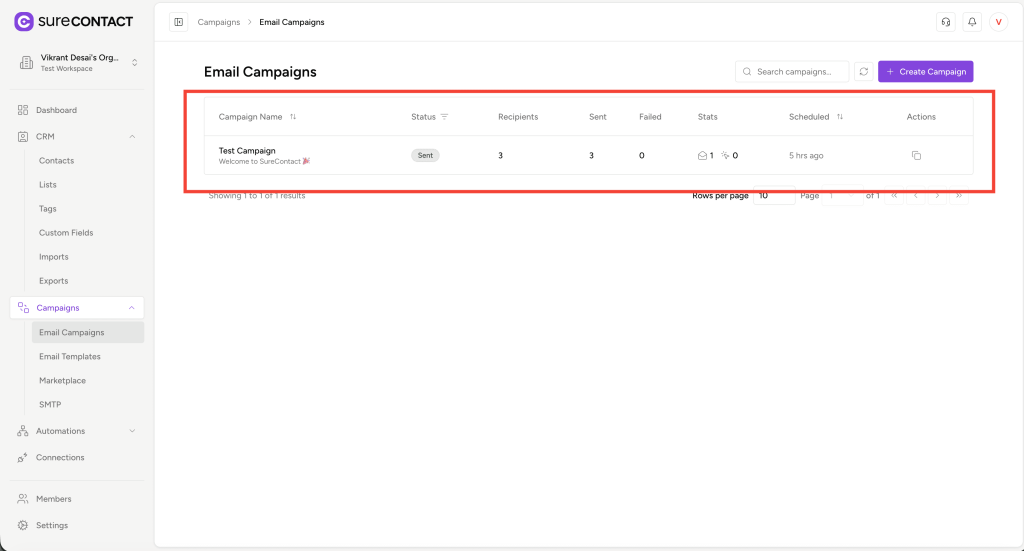1024x551 pixels.
Task: Open the Marketplace page
Action: point(62,381)
